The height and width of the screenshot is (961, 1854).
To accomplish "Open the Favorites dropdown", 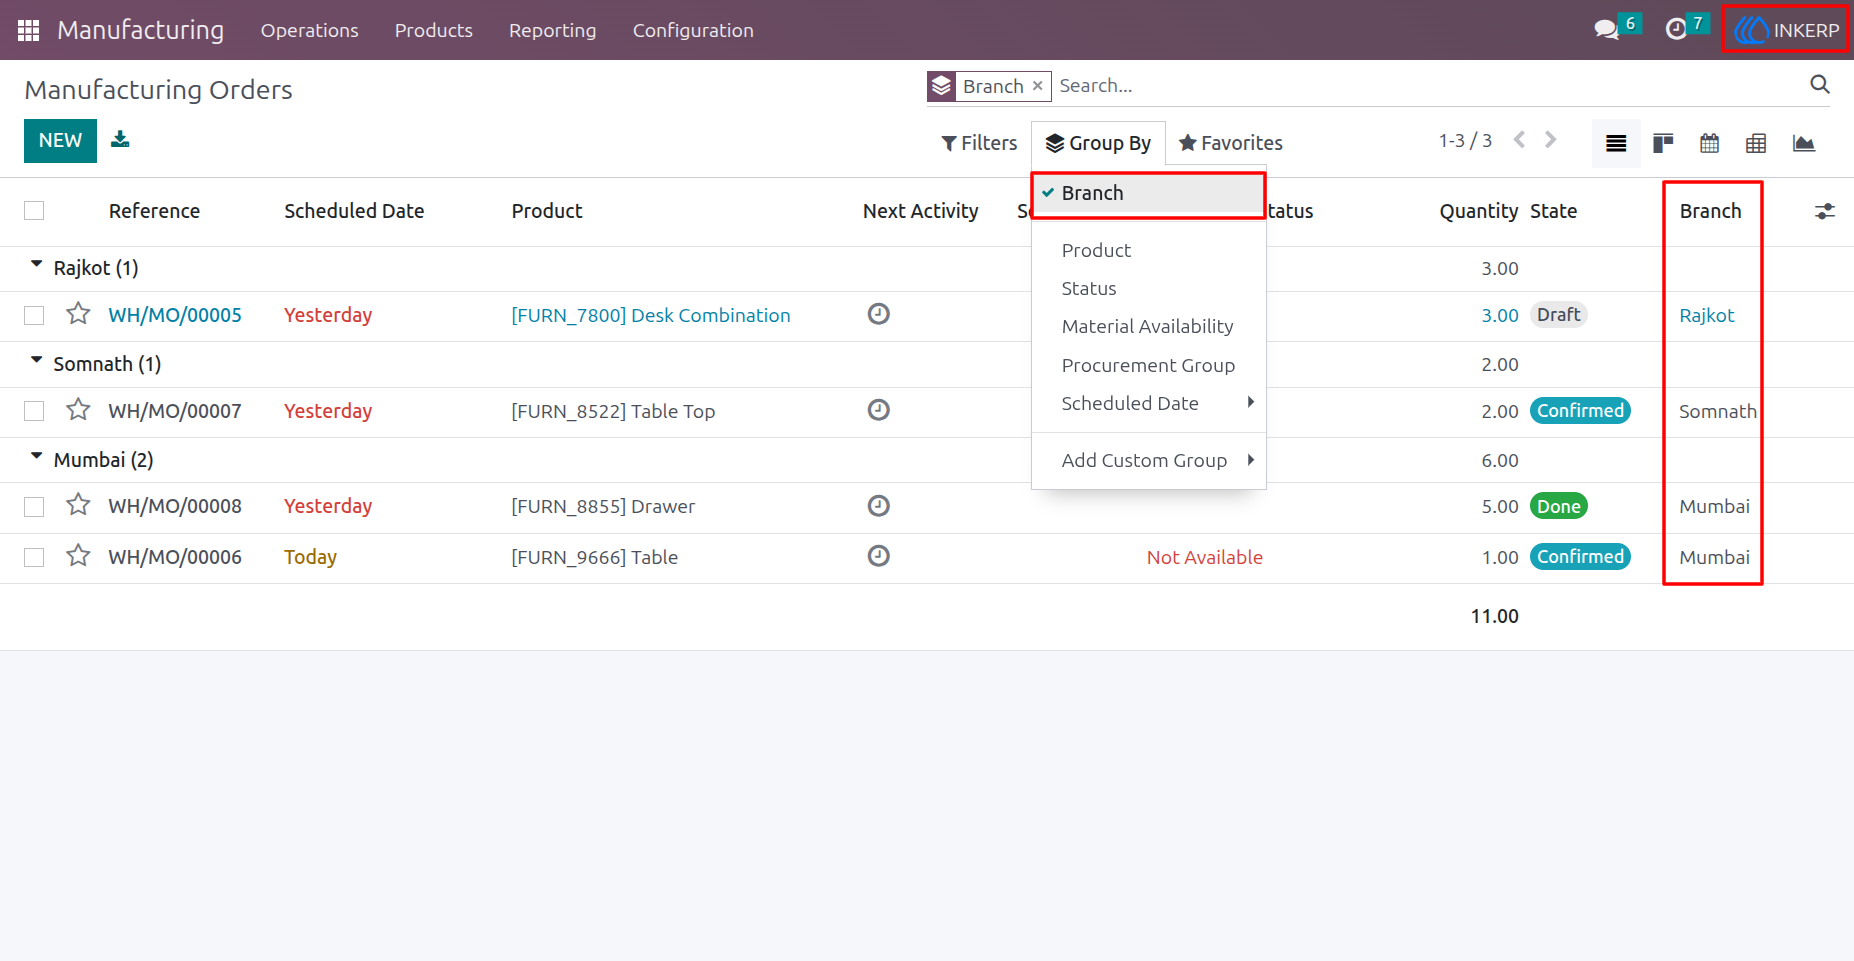I will pos(1231,143).
